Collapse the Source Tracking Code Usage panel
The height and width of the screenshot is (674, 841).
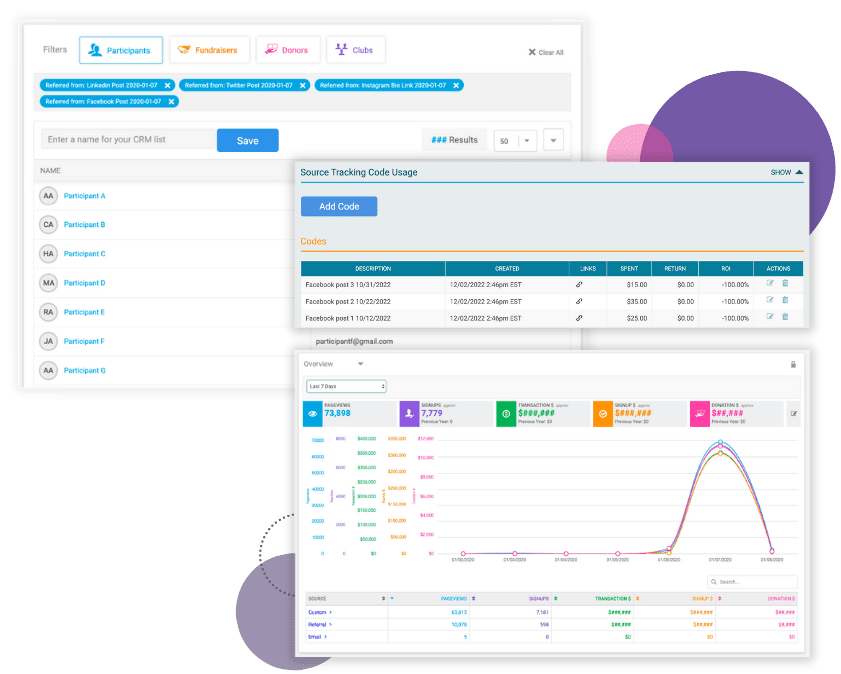[787, 172]
